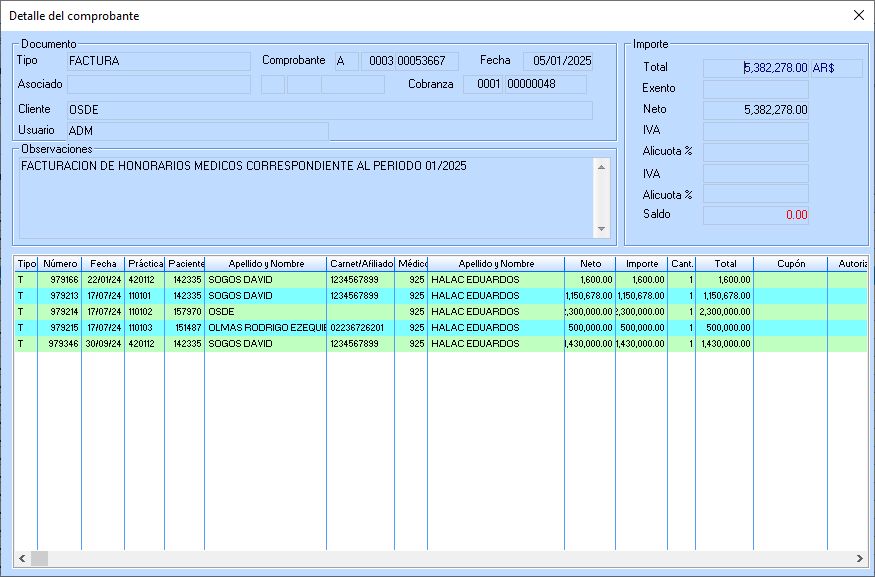Viewport: 875px width, 577px height.
Task: Click the Observaciones scroll down arrow
Action: tap(601, 229)
